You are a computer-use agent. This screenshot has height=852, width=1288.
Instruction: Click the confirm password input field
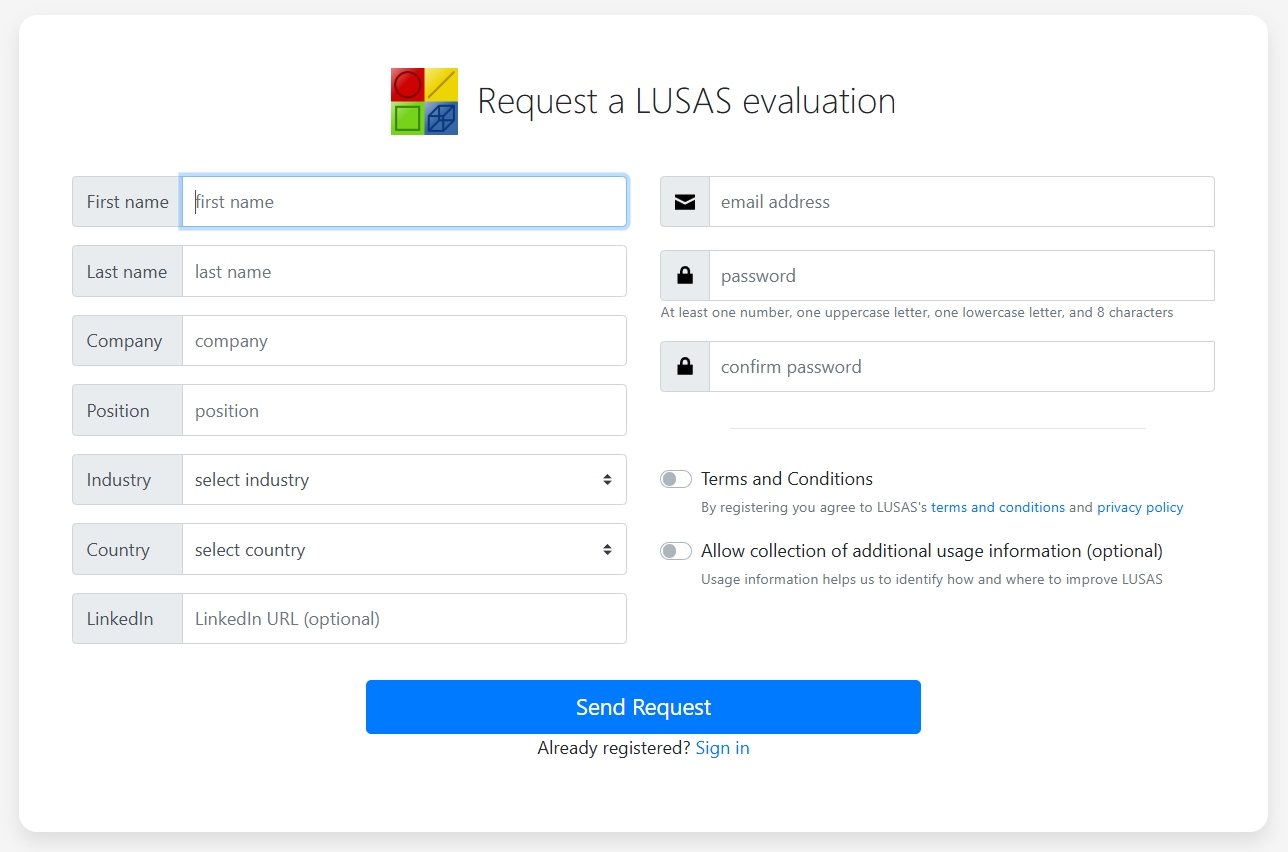[x=962, y=366]
